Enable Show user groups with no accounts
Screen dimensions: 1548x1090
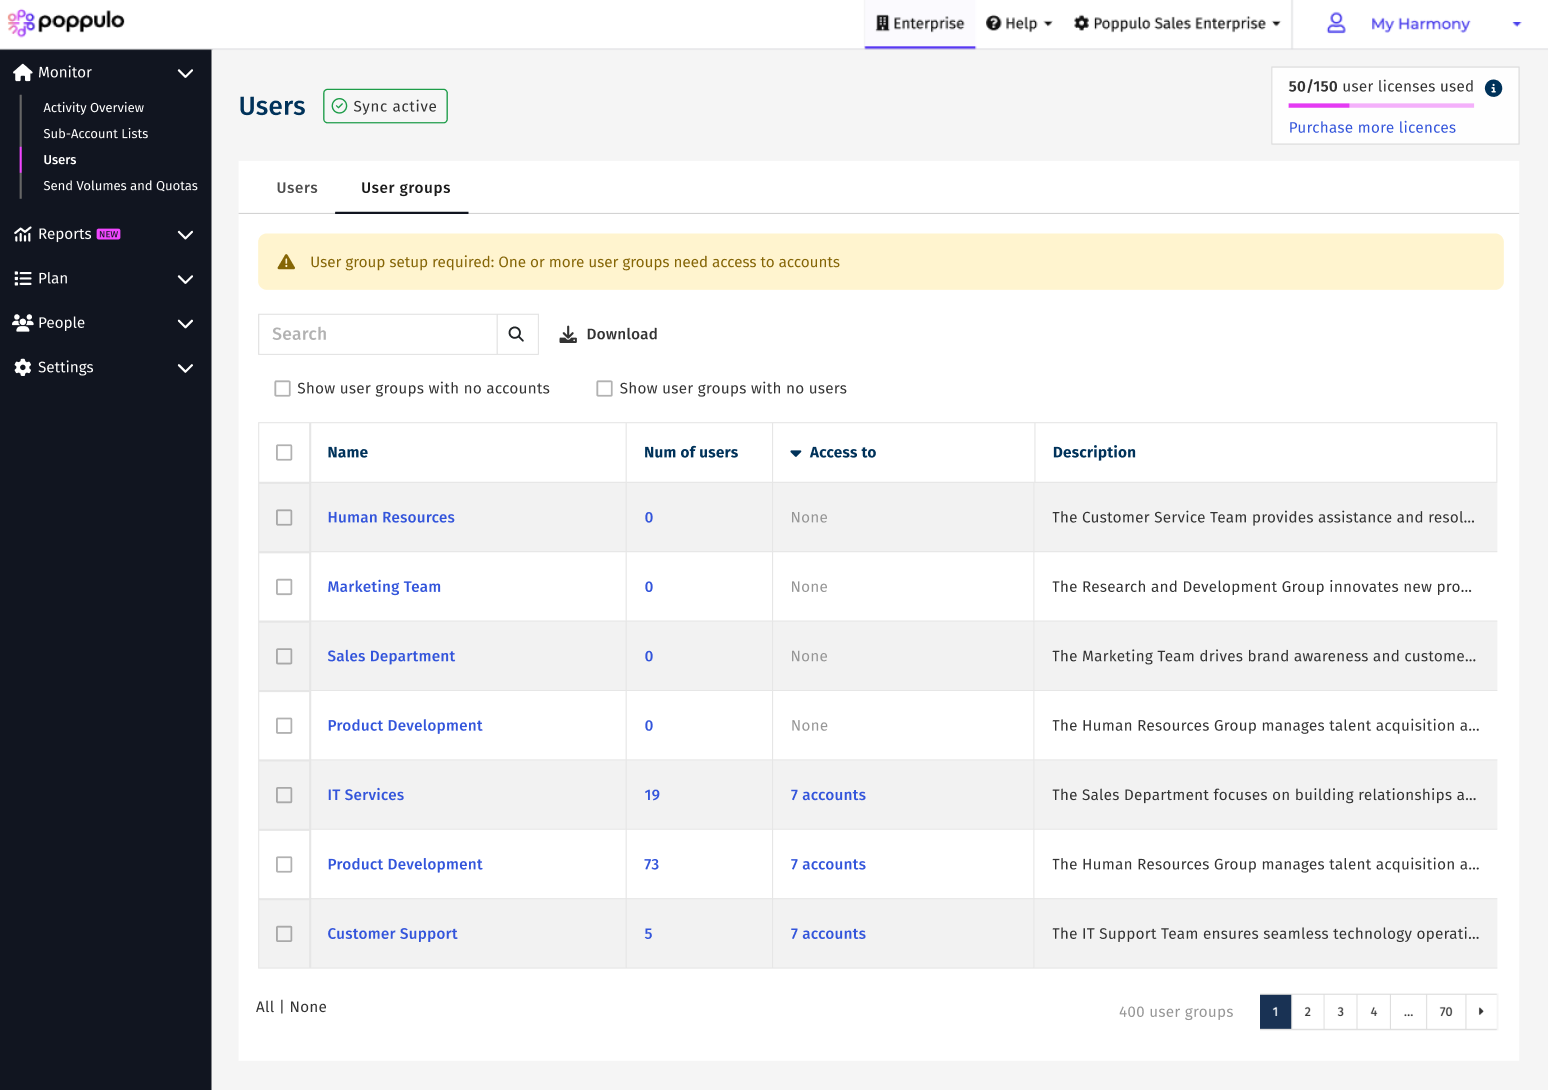[x=283, y=389]
